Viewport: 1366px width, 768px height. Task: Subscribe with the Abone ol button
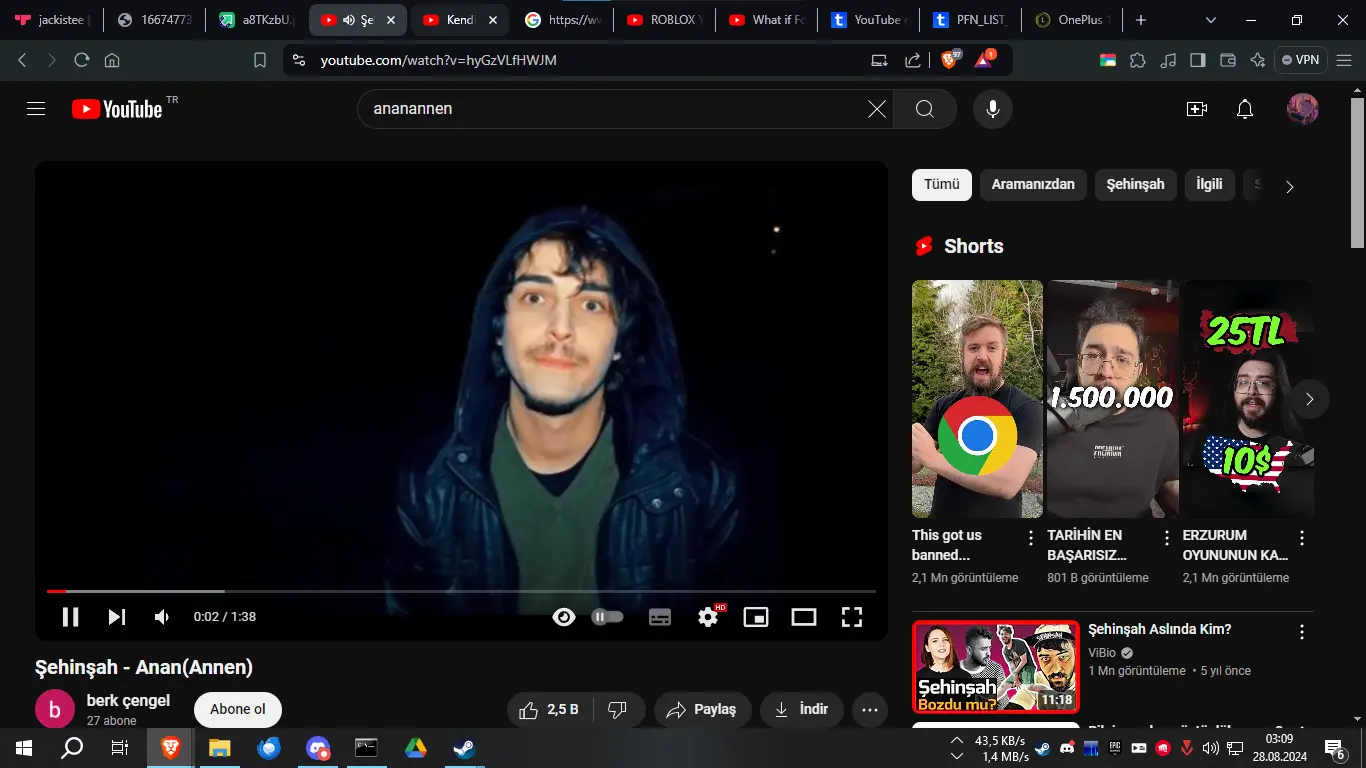pyautogui.click(x=238, y=709)
